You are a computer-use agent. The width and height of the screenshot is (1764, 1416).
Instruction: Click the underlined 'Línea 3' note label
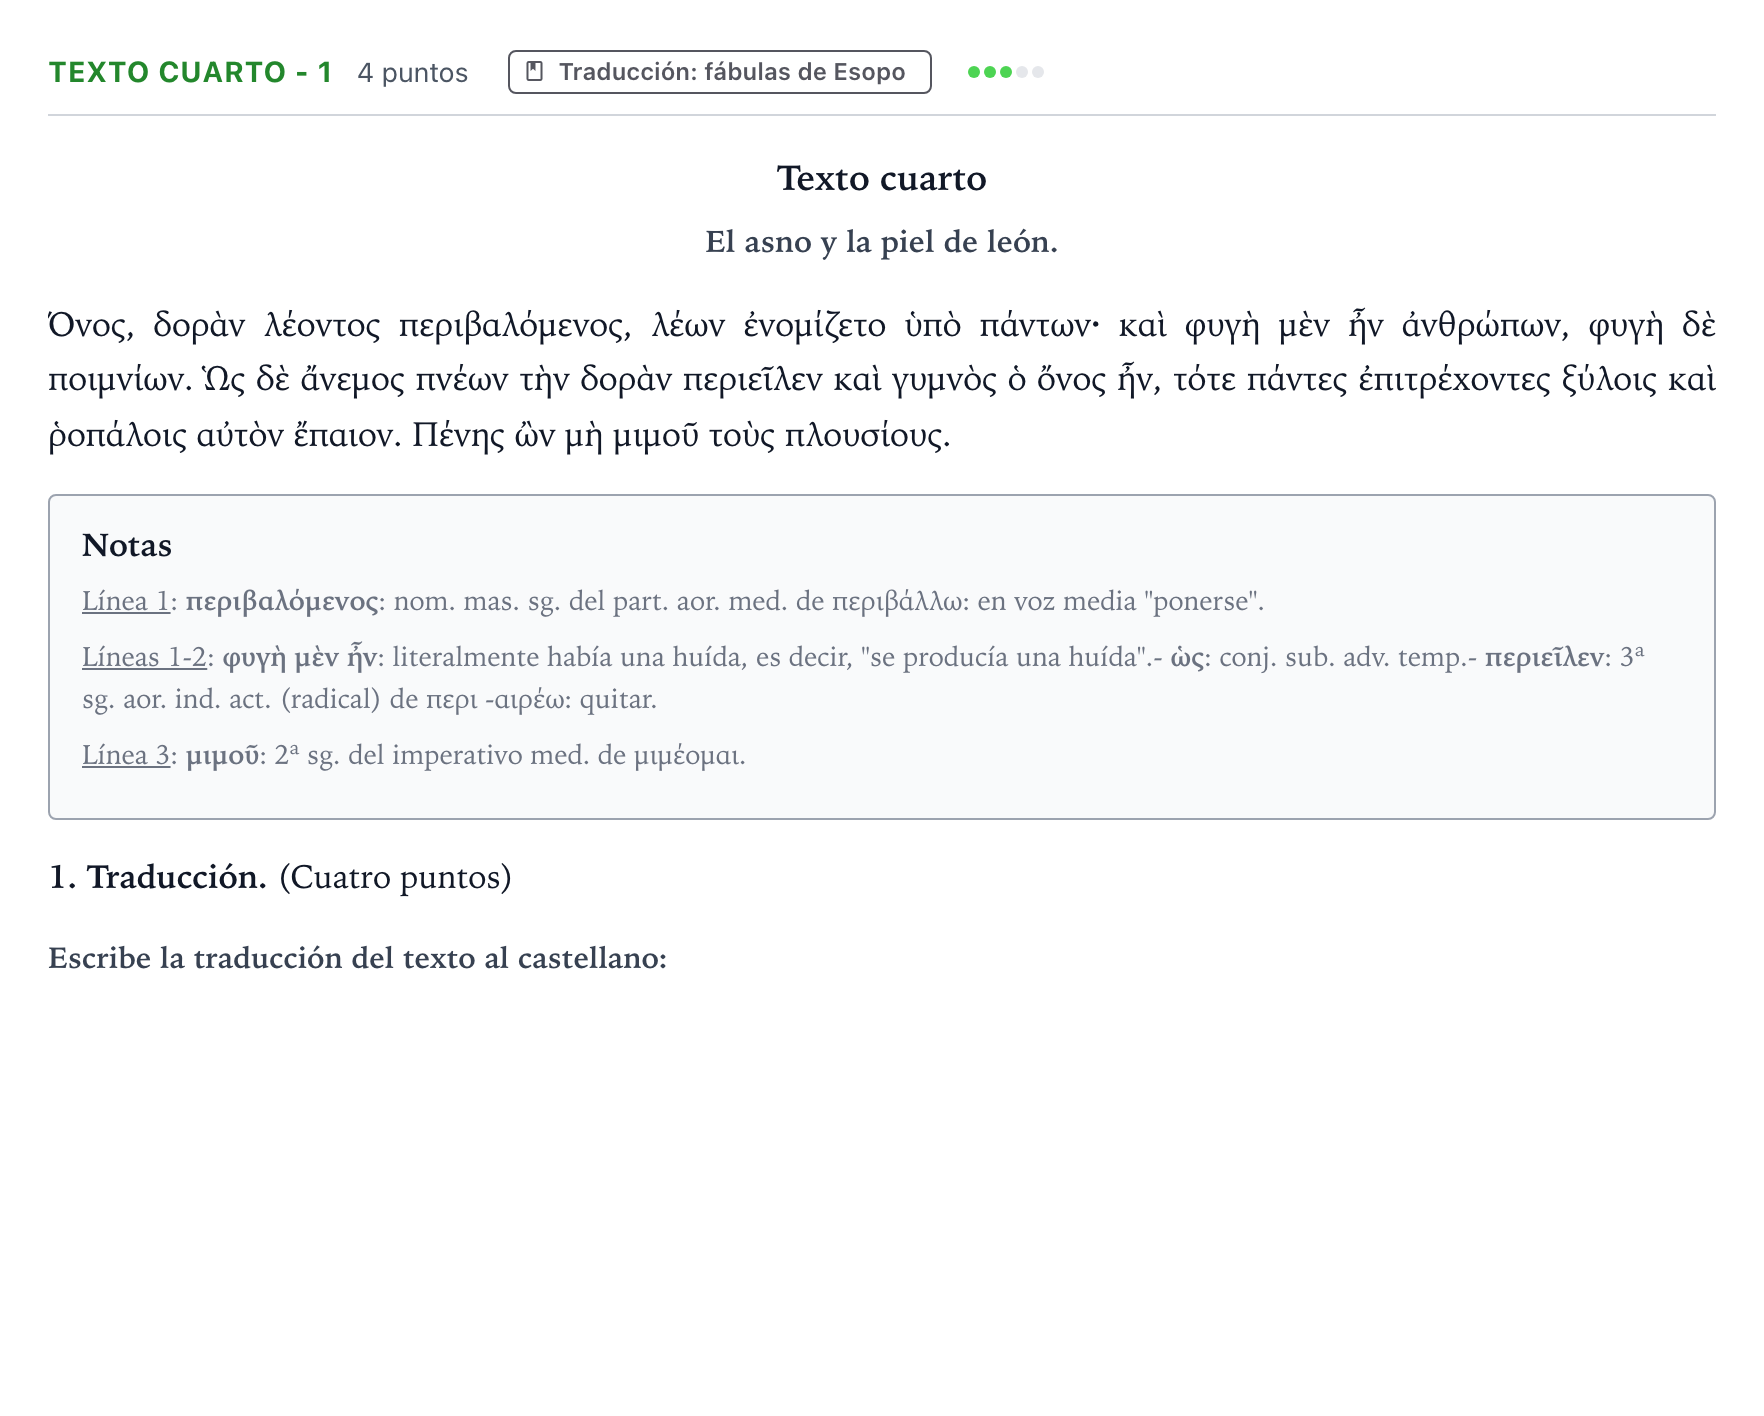click(126, 755)
